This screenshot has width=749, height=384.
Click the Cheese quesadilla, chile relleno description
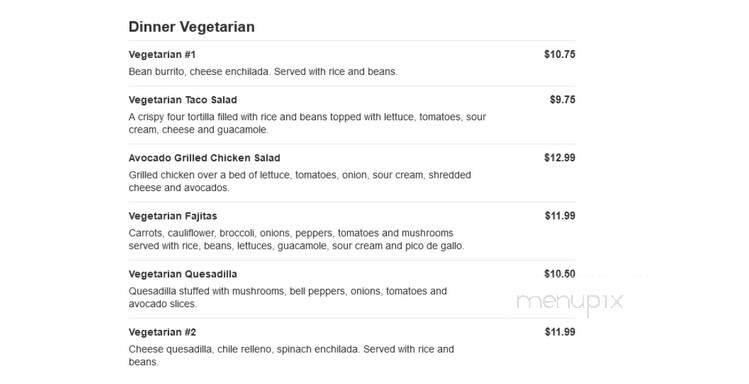pos(291,356)
